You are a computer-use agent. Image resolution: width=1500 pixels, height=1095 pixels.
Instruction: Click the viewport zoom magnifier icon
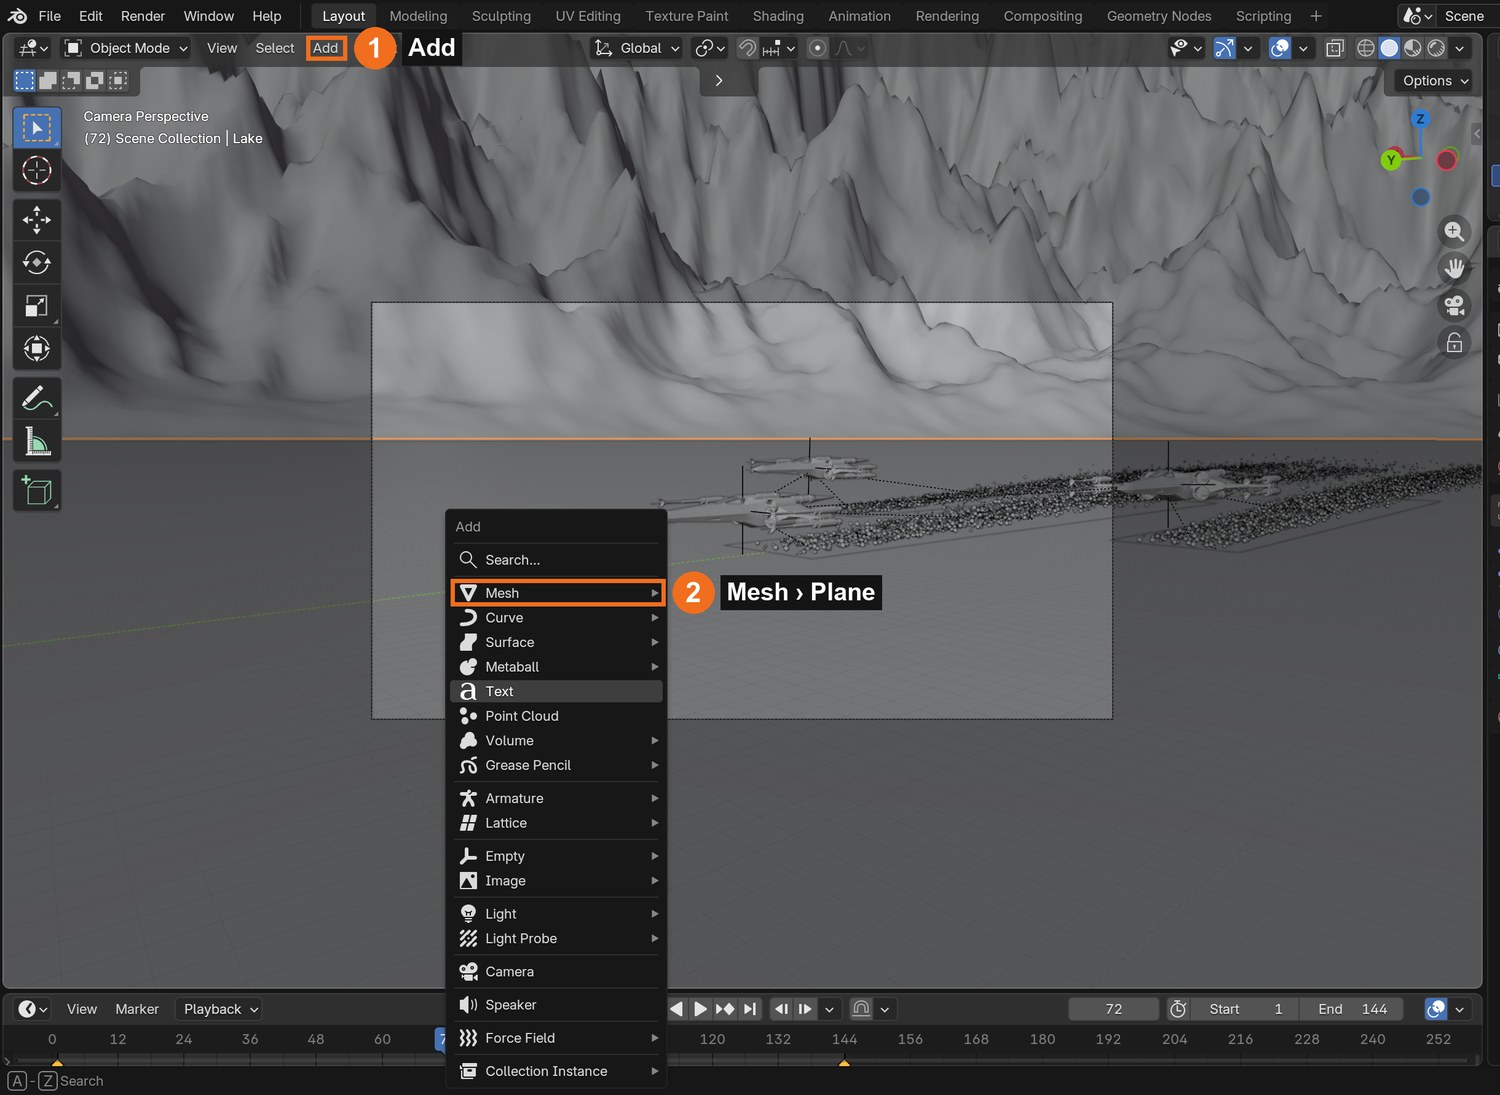tap(1454, 232)
